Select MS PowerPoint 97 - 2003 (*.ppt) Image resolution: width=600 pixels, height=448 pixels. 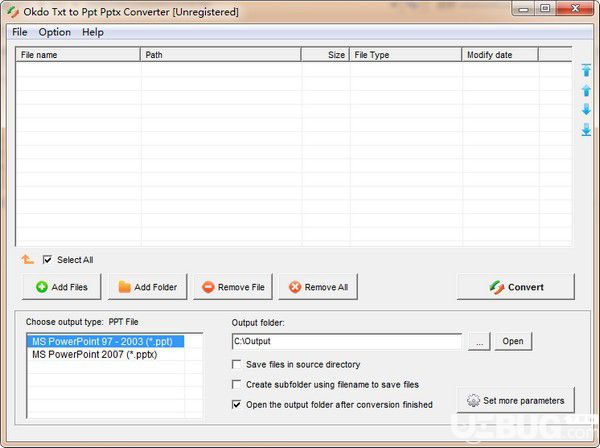click(x=106, y=341)
